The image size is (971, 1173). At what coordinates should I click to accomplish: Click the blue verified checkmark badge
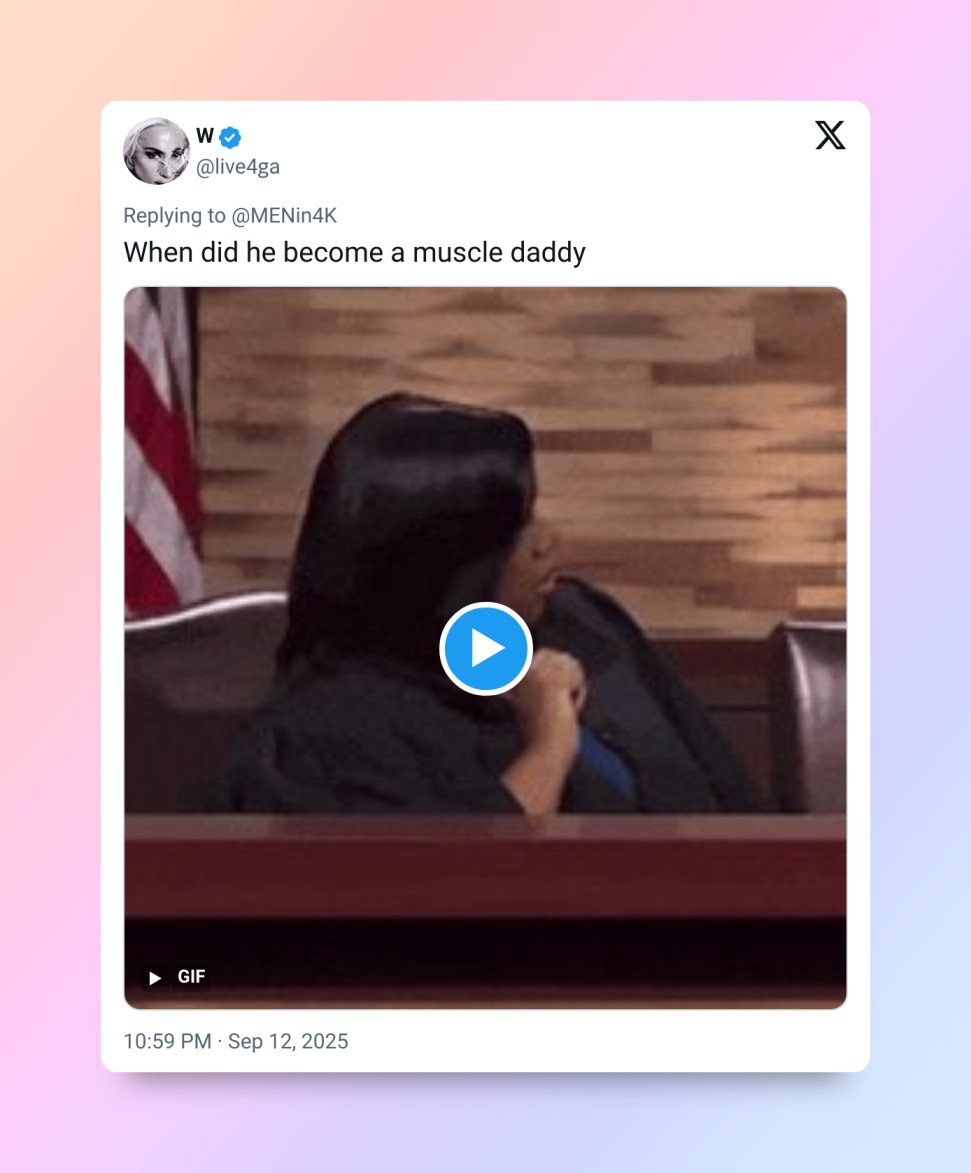click(230, 138)
